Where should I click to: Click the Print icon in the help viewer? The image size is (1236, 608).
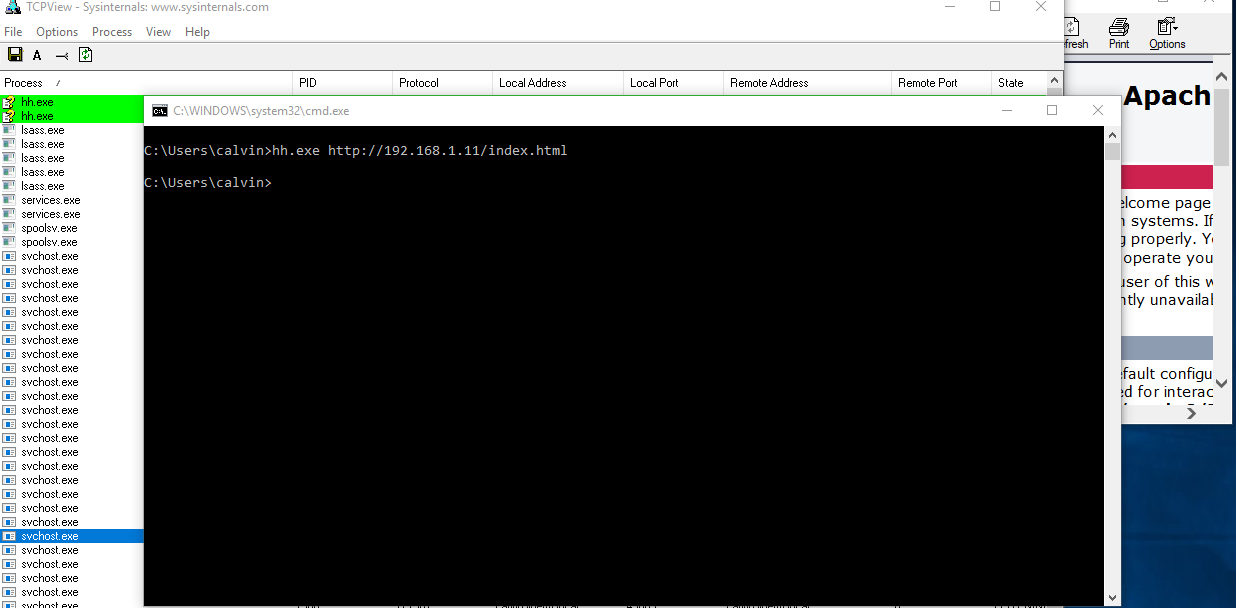[x=1119, y=33]
